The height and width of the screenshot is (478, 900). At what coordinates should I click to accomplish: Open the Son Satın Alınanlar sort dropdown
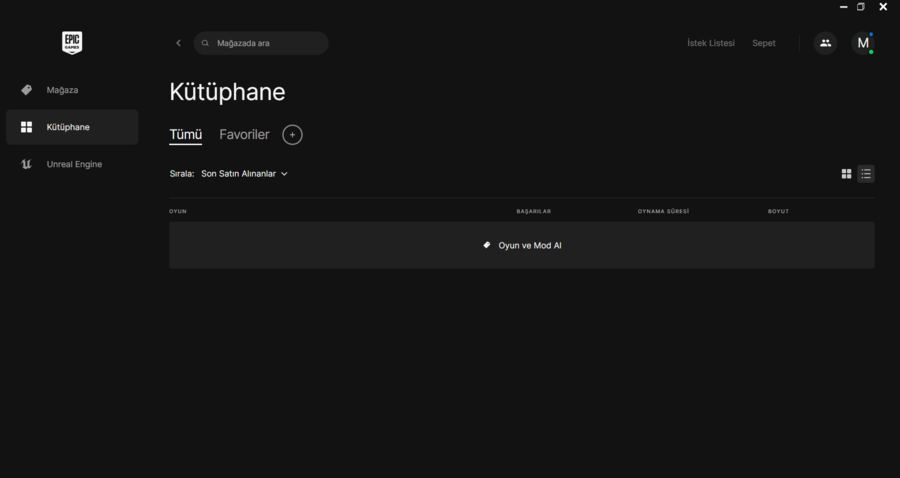[x=244, y=174]
